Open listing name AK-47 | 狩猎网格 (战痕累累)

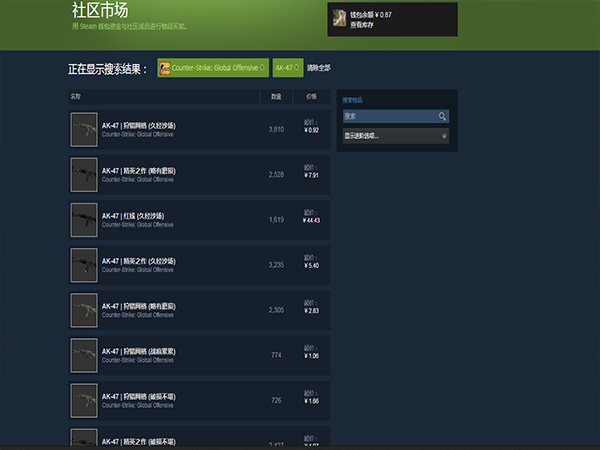pyautogui.click(x=139, y=351)
